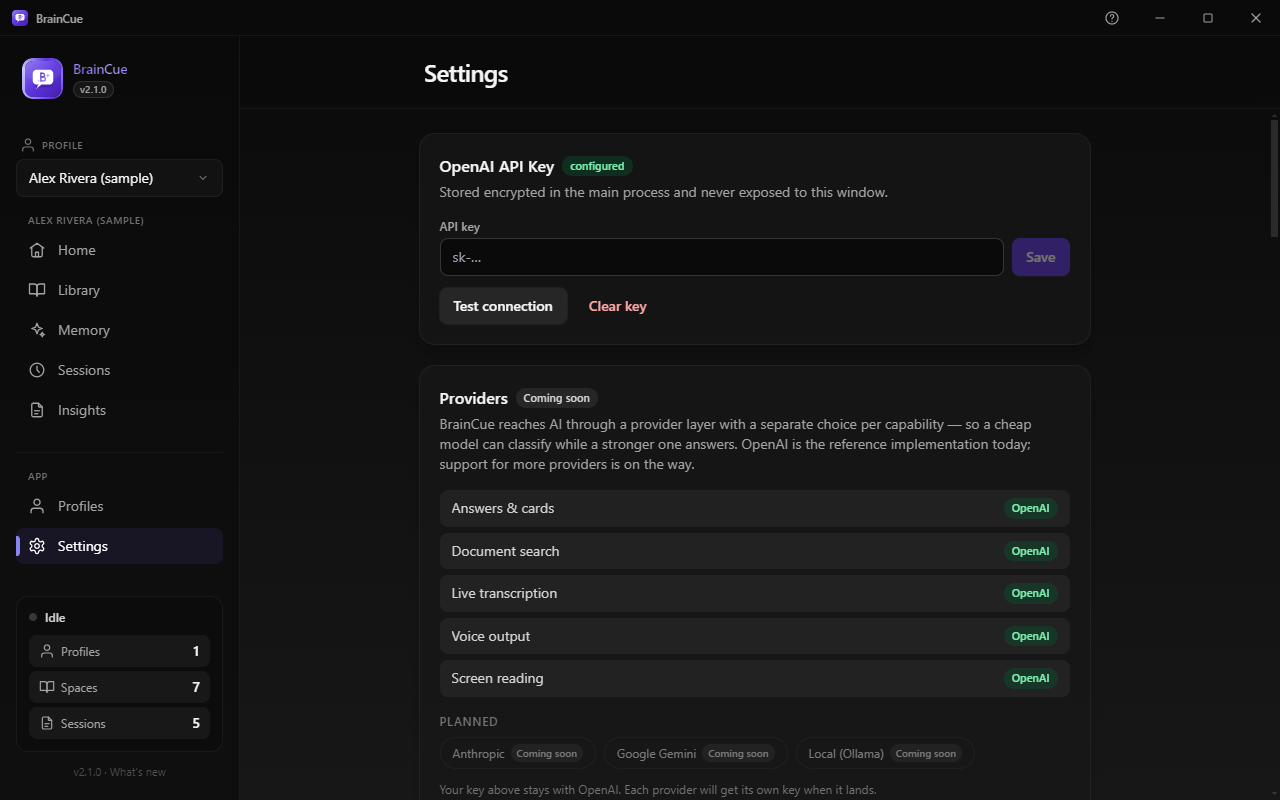Click the Google Gemini planned provider chip
This screenshot has width=1280, height=800.
point(695,753)
